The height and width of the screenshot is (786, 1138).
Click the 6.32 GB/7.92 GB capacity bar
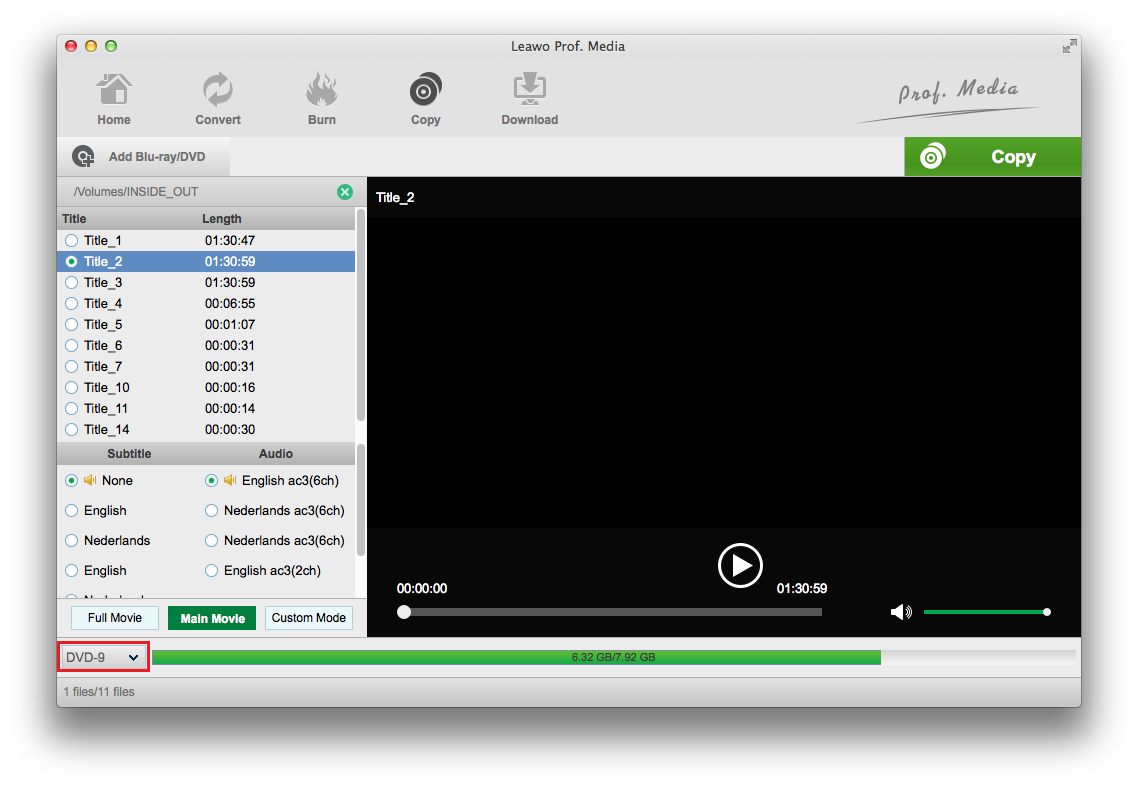click(614, 657)
